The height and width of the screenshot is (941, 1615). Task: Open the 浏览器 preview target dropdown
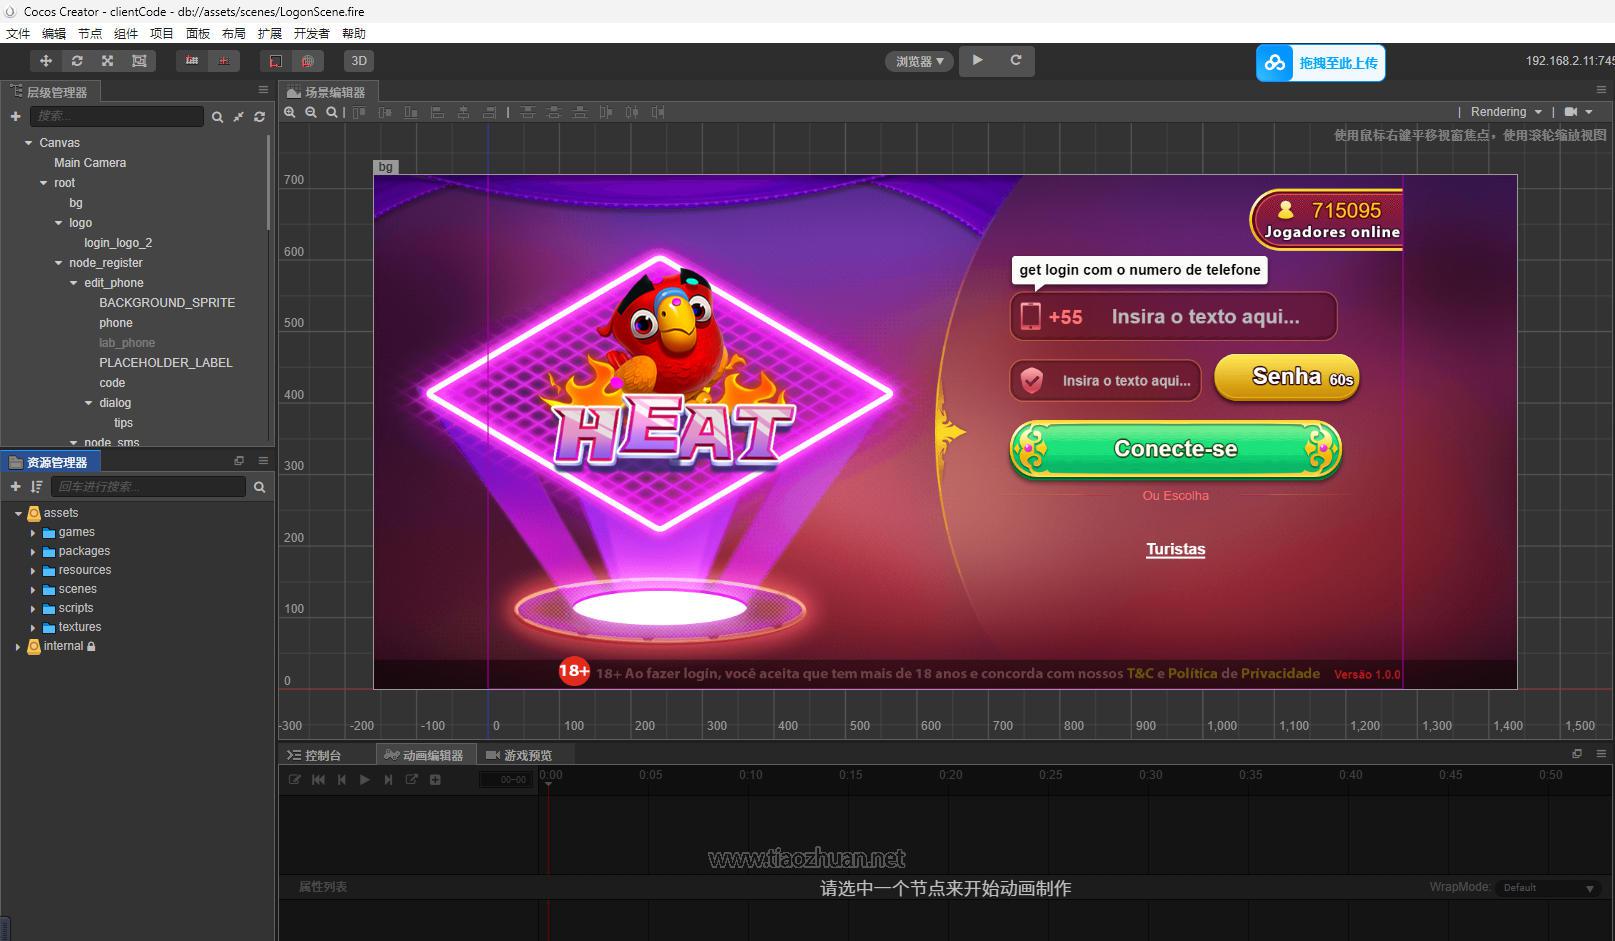point(918,60)
